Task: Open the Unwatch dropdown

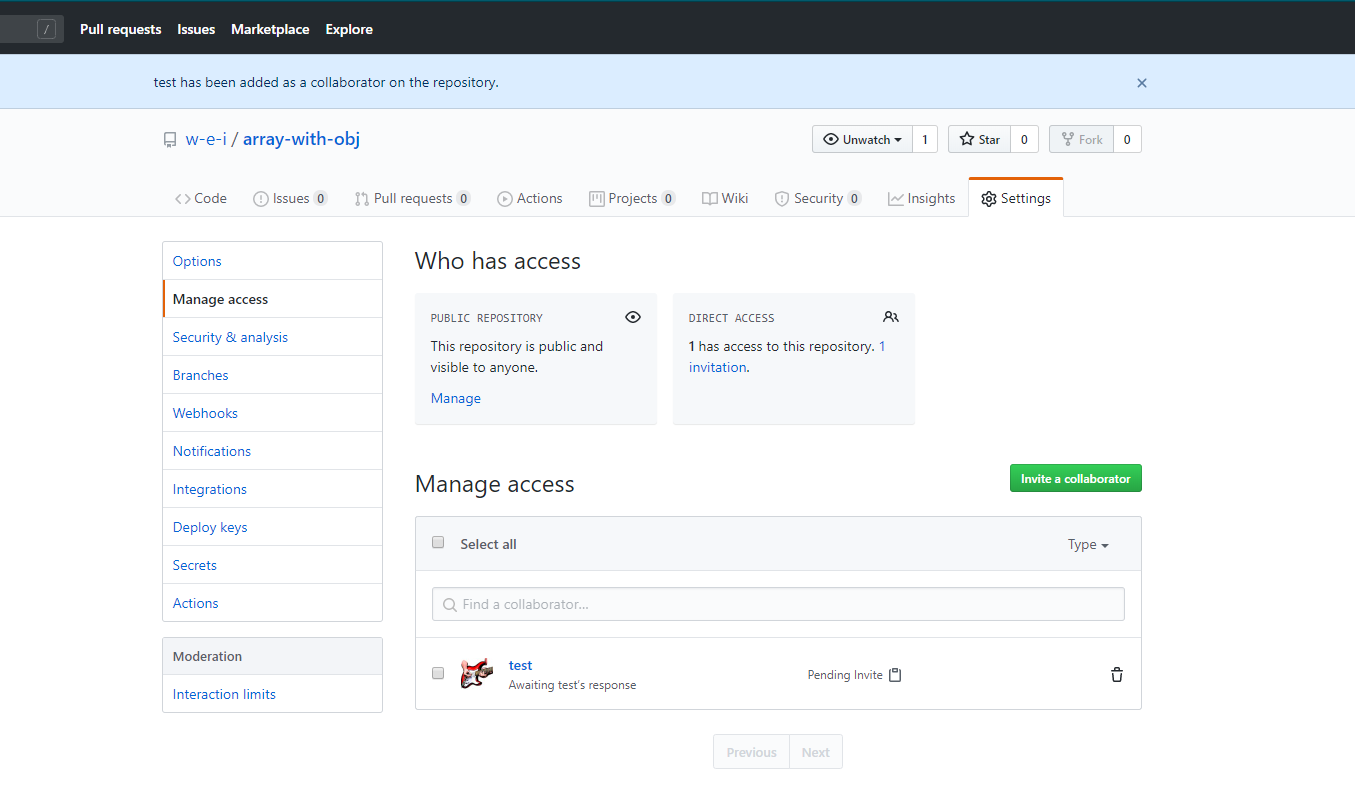Action: [x=862, y=140]
